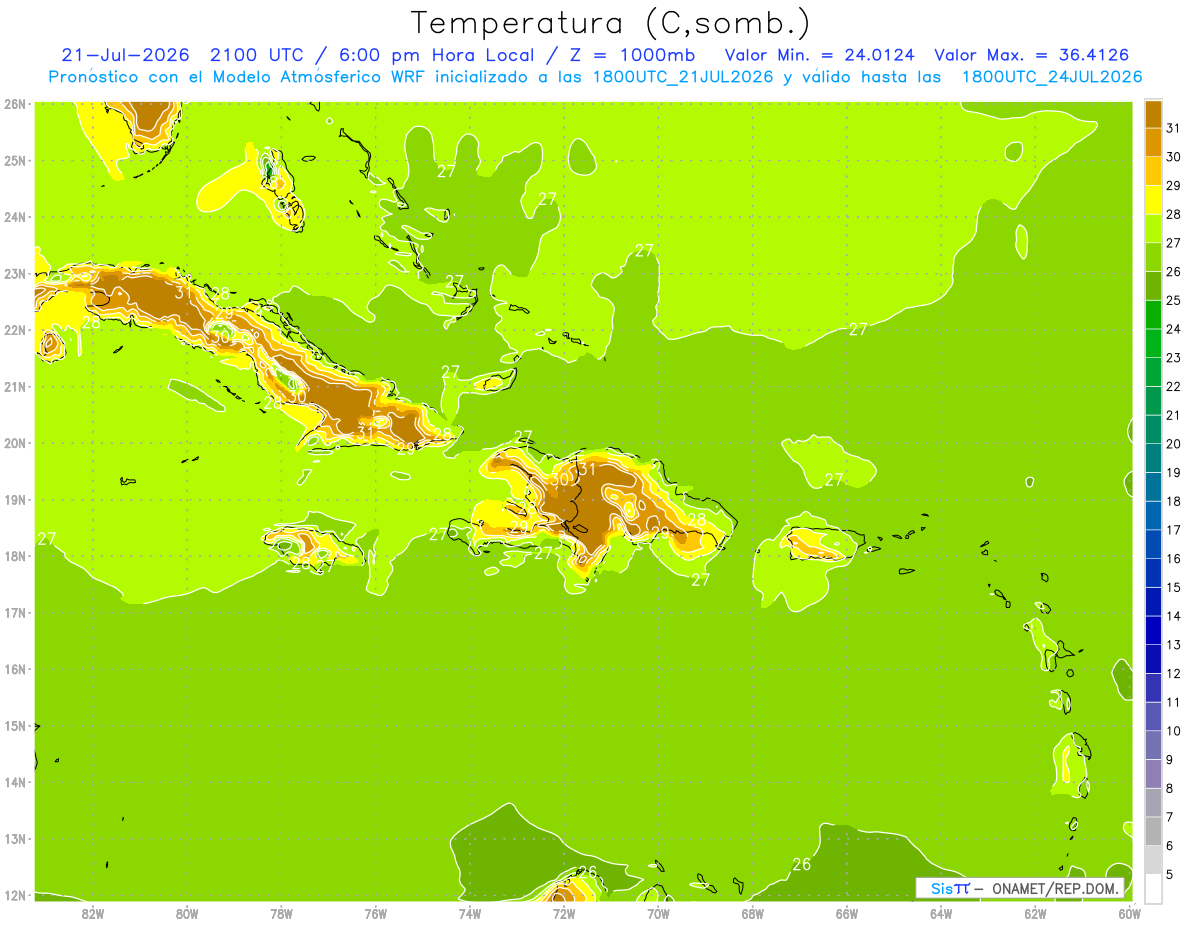Click "Valor Min. = 24.0124" value

(822, 55)
